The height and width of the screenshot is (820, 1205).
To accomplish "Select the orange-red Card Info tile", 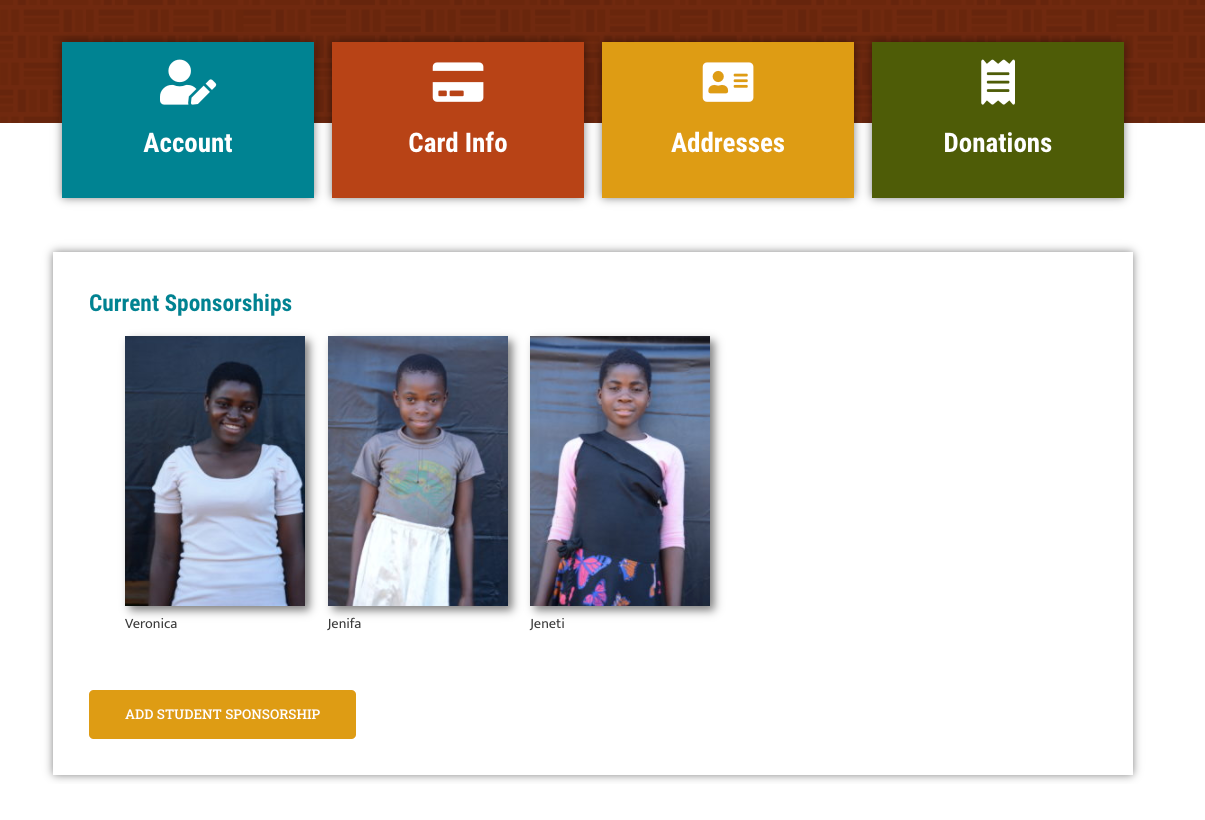I will click(458, 120).
